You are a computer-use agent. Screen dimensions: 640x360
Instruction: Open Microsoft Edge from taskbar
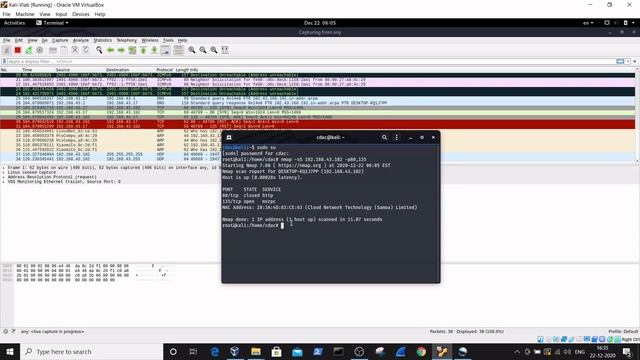[215, 351]
